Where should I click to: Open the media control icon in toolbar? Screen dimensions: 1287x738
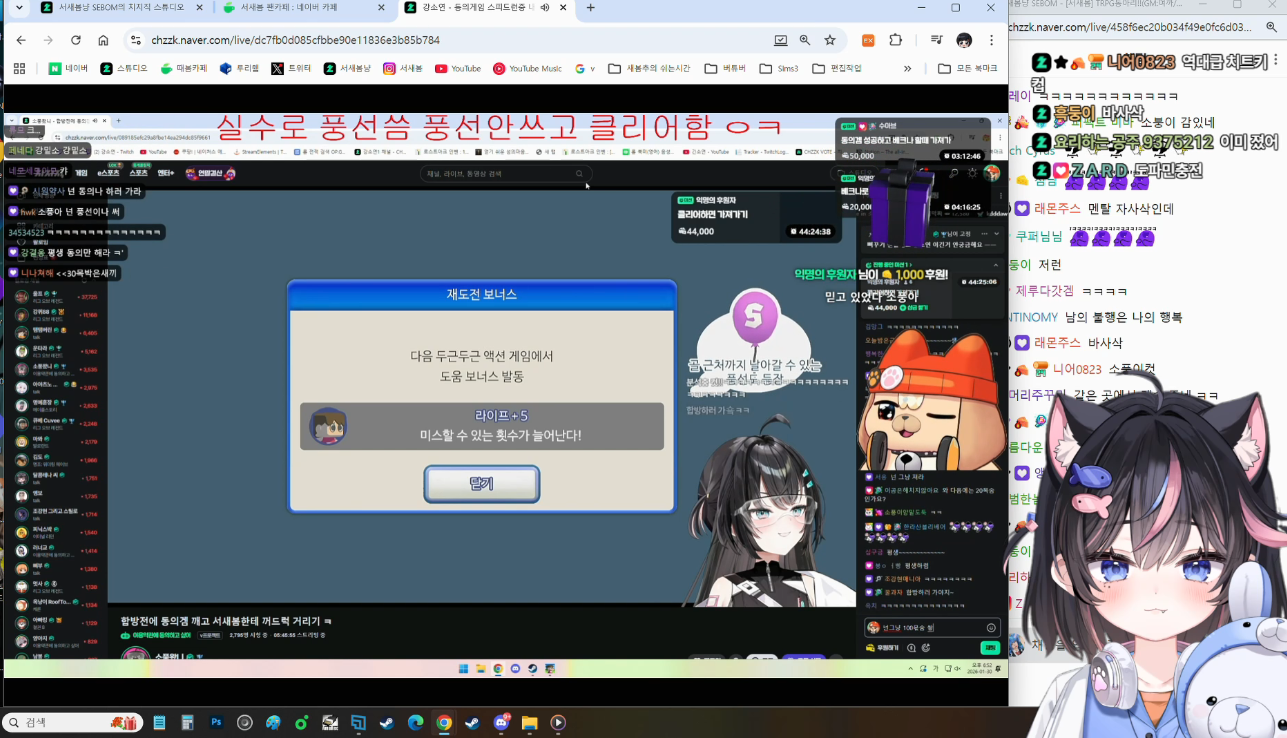click(936, 40)
